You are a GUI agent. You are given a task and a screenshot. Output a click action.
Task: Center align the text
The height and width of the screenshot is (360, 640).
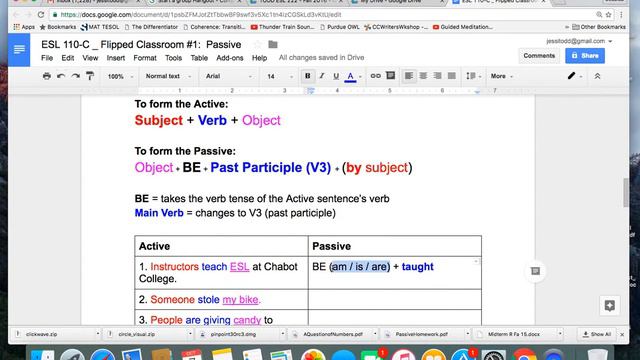[423, 76]
